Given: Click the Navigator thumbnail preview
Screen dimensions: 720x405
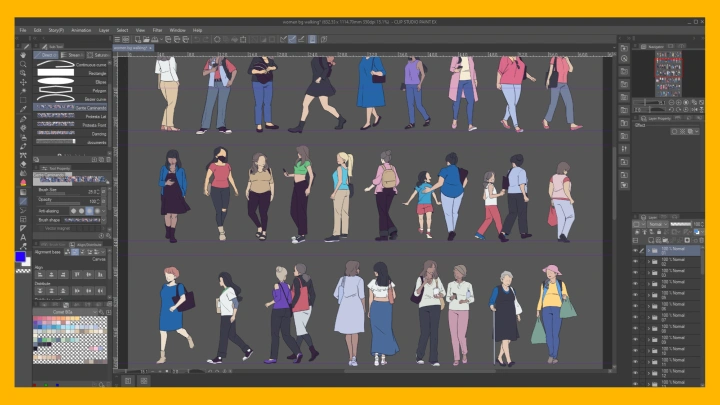Looking at the screenshot, I should tap(668, 73).
